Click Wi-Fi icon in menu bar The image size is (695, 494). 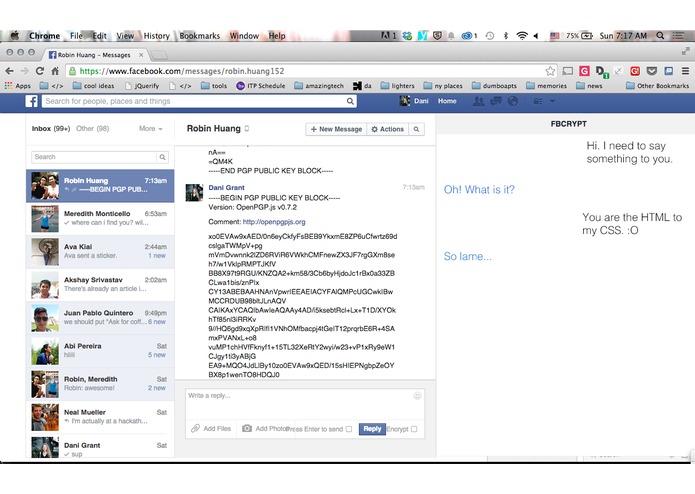522,36
